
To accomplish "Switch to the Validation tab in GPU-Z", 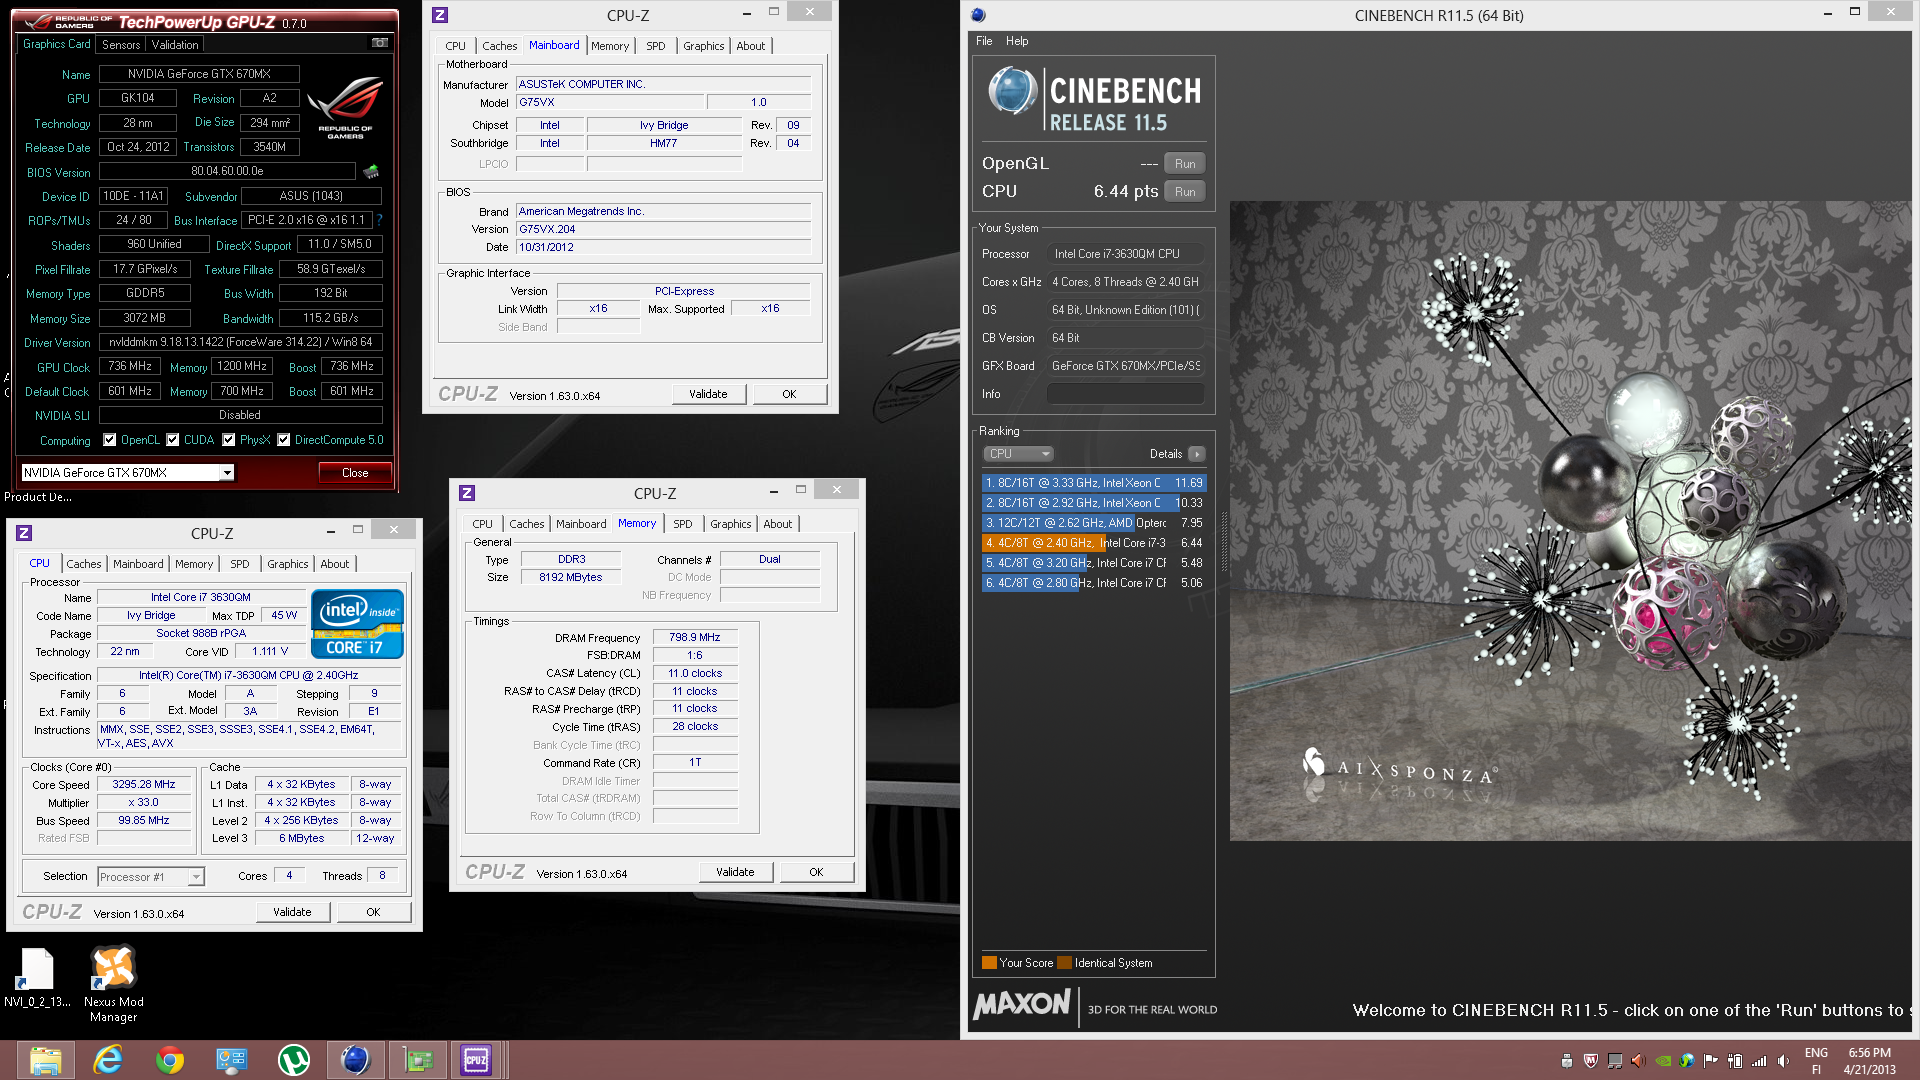I will (x=175, y=45).
